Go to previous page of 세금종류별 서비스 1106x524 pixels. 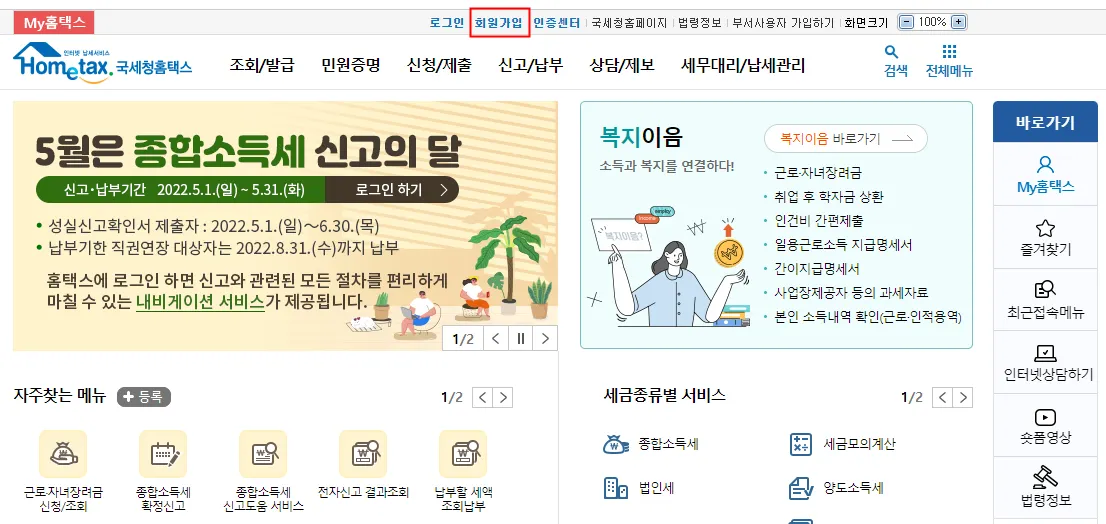(942, 398)
